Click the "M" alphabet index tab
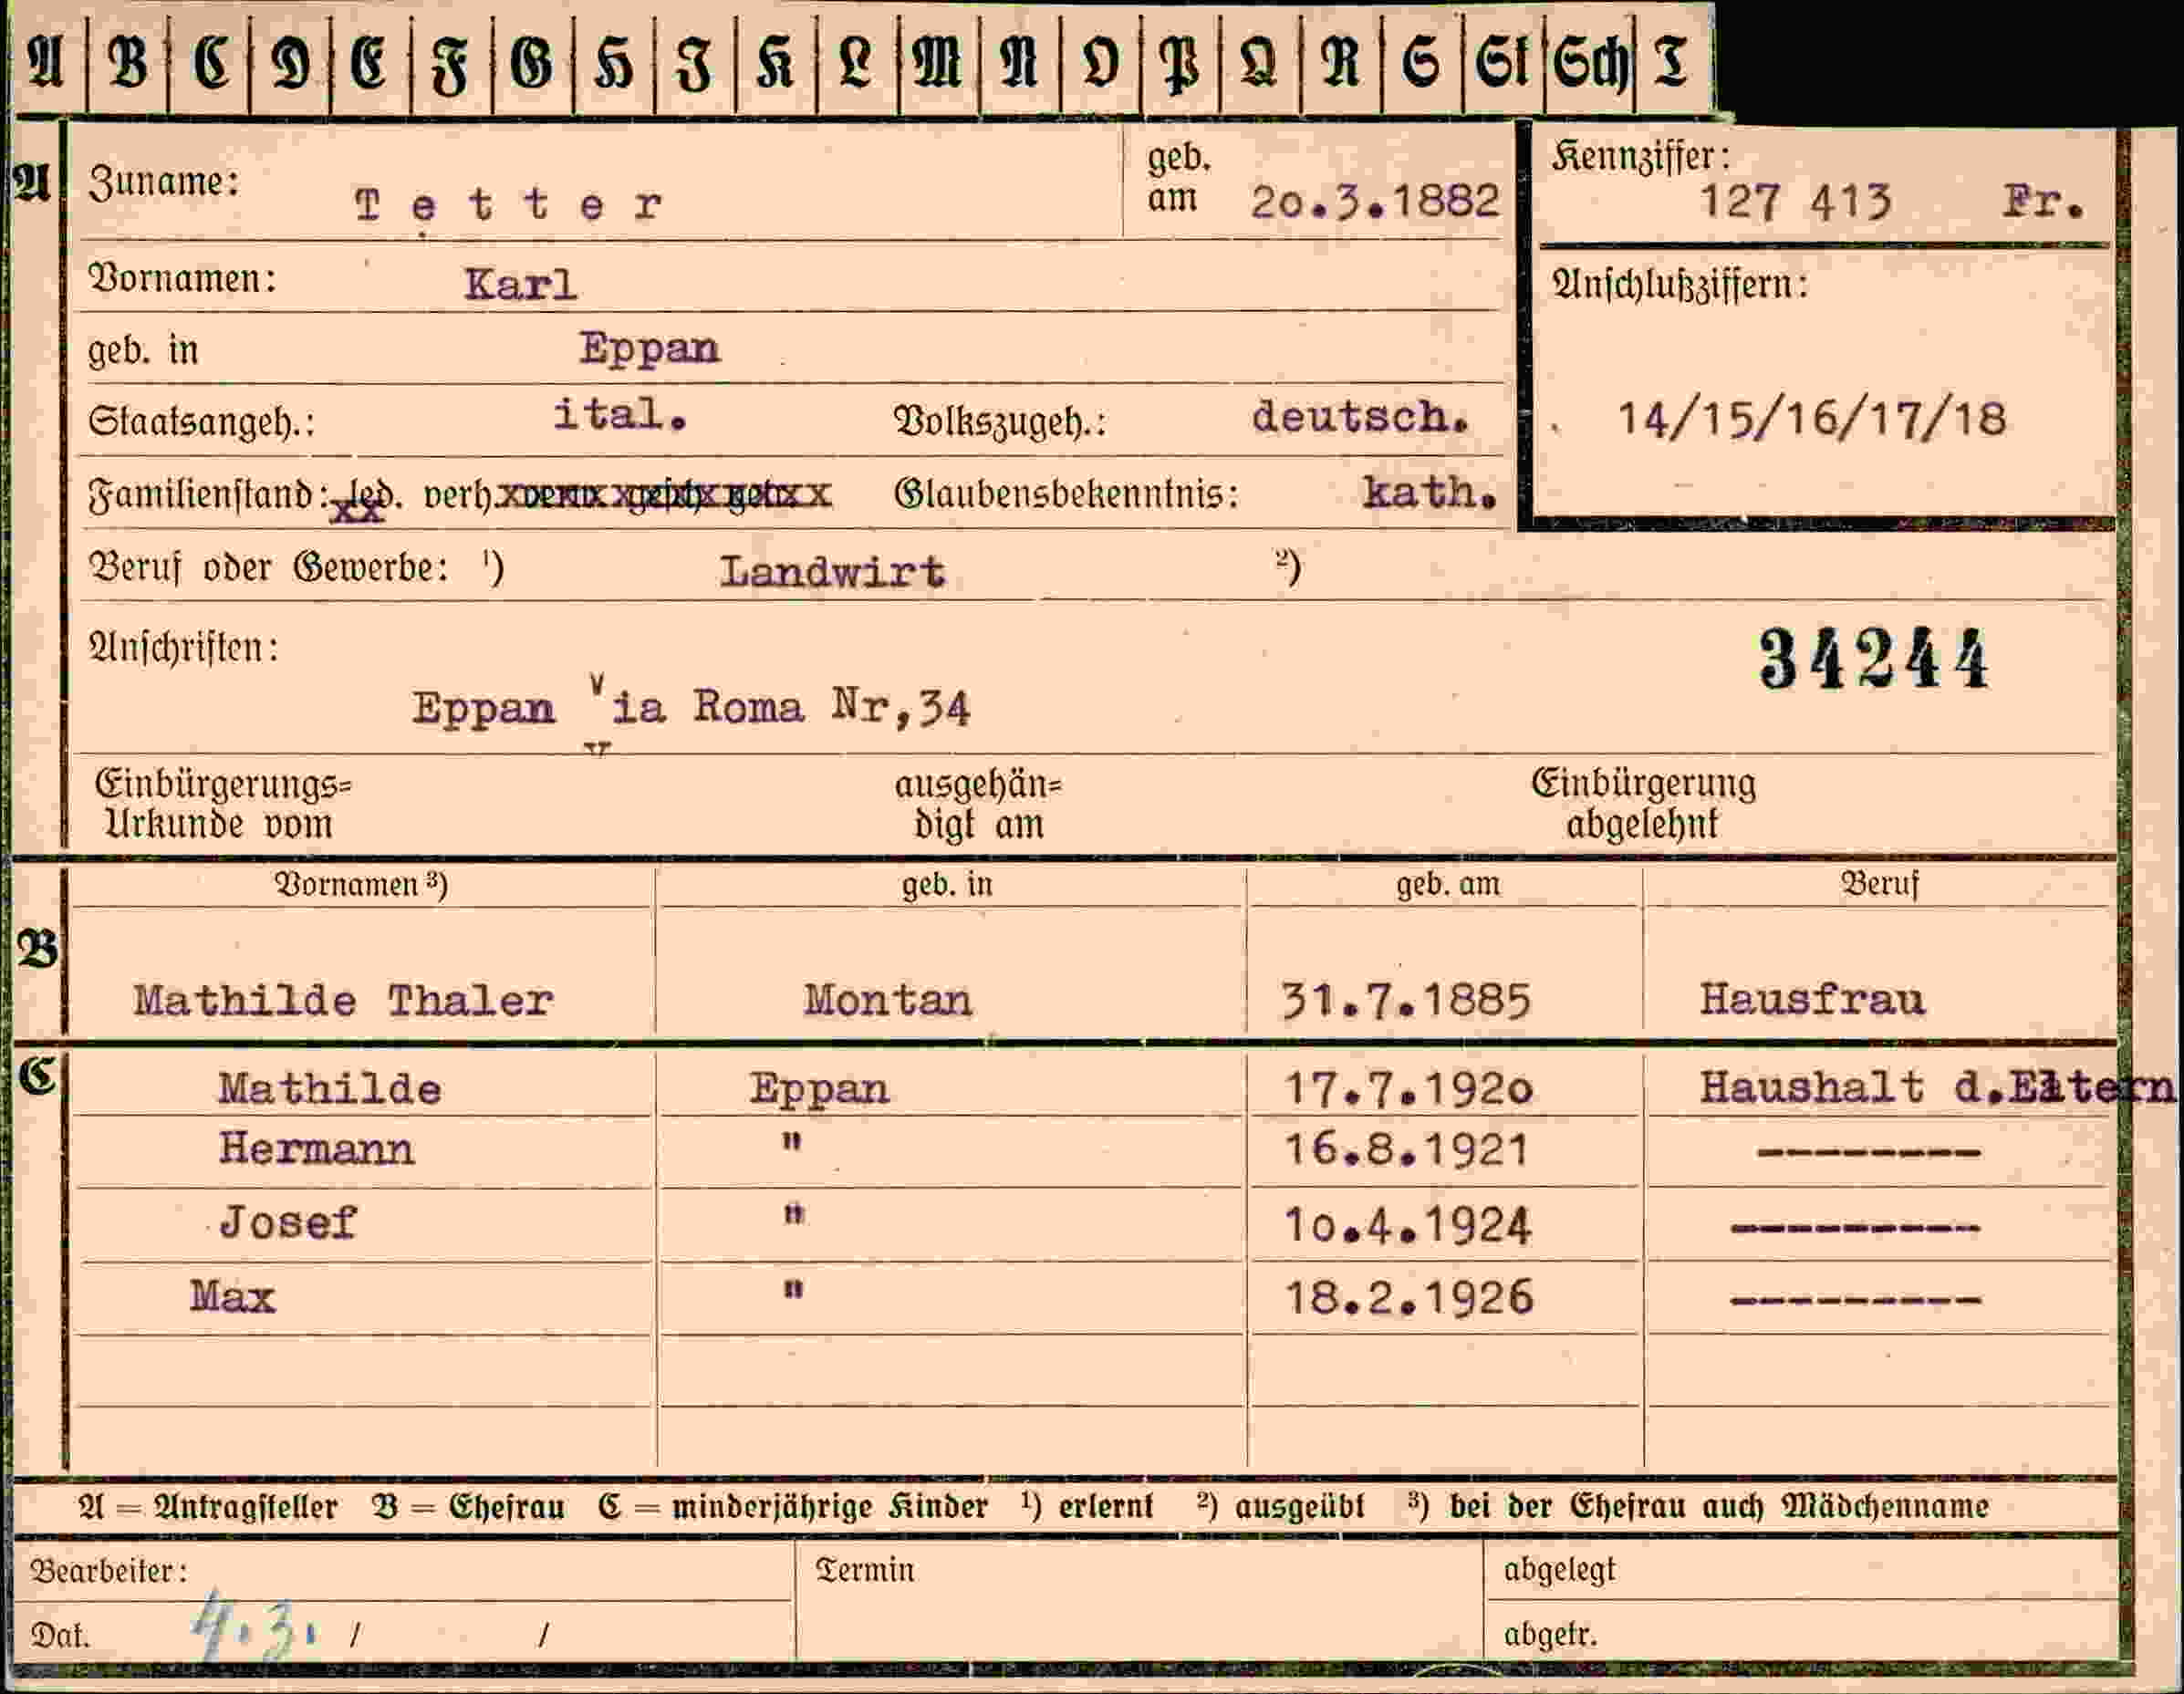This screenshot has width=2184, height=1694. [936, 62]
